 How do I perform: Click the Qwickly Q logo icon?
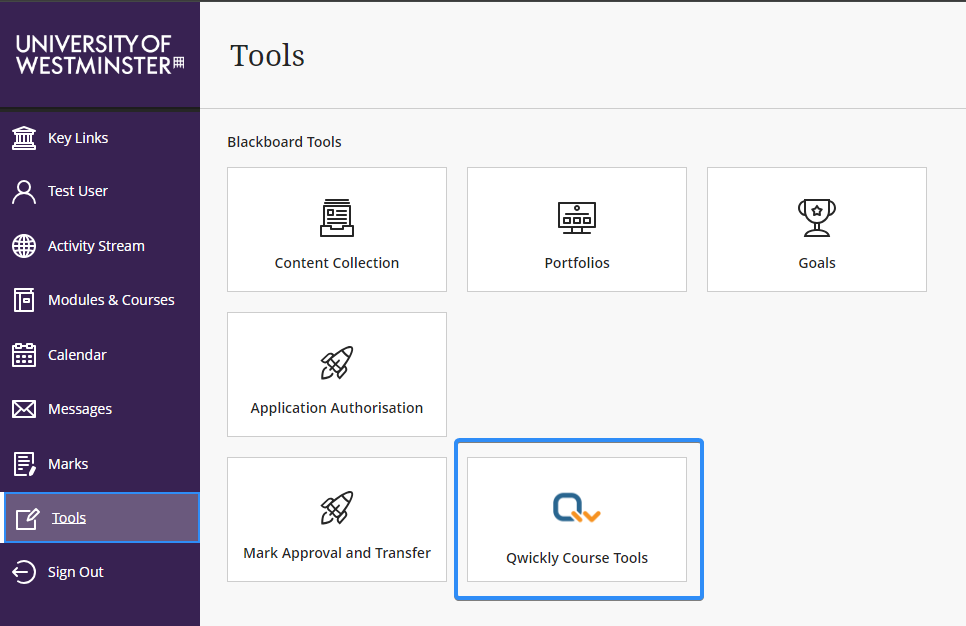pyautogui.click(x=577, y=508)
